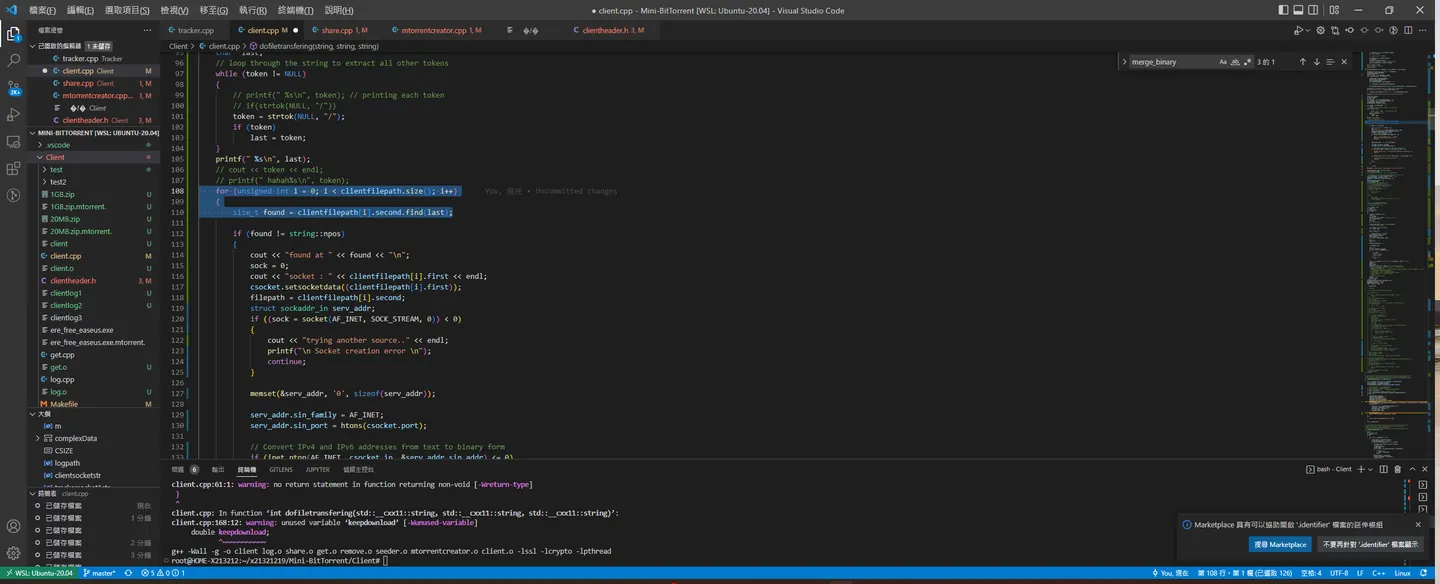
Task: Click the C++ language mode in status bar
Action: (x=1378, y=573)
